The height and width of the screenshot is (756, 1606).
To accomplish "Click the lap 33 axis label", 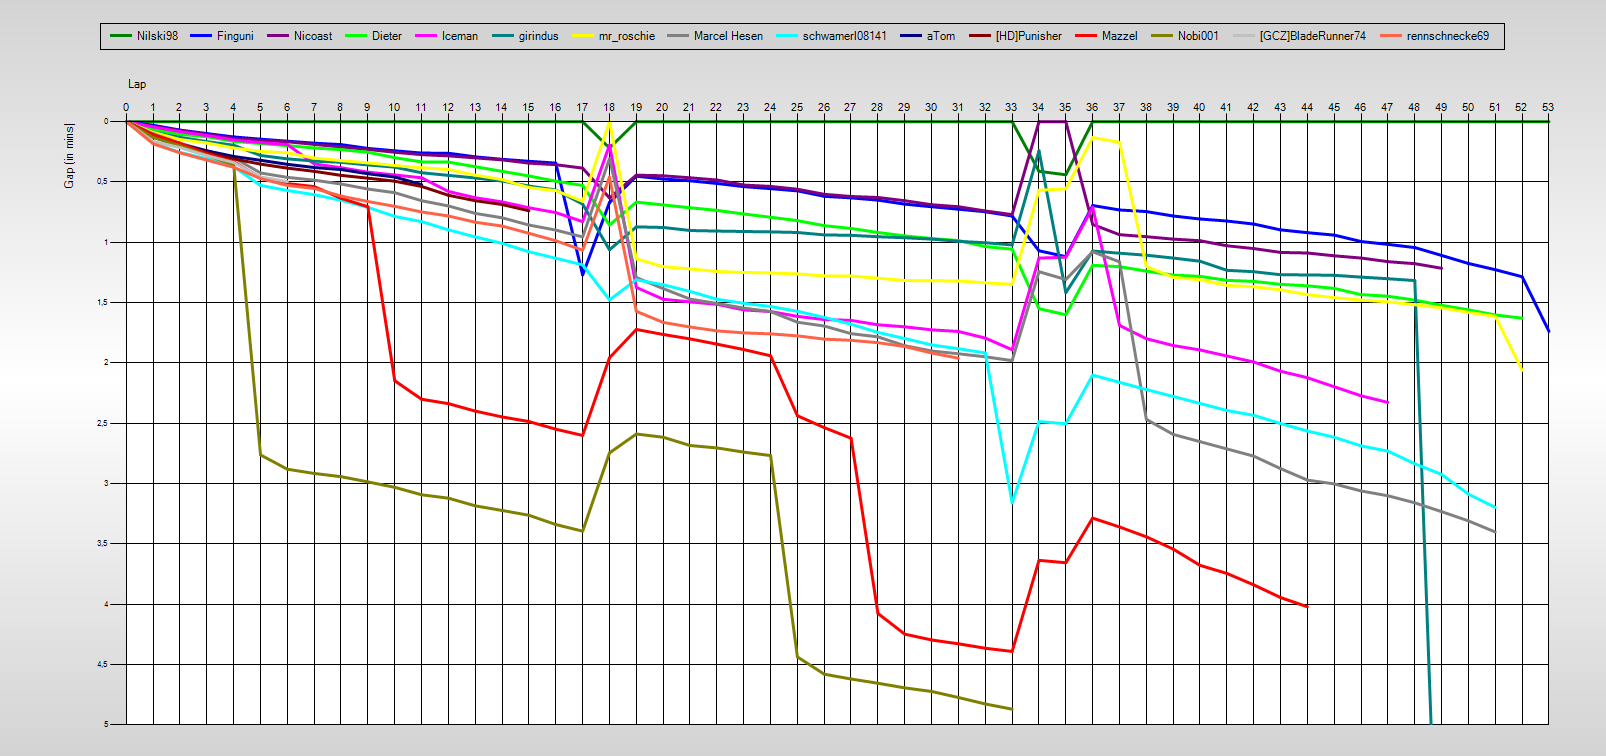I will pyautogui.click(x=1011, y=107).
